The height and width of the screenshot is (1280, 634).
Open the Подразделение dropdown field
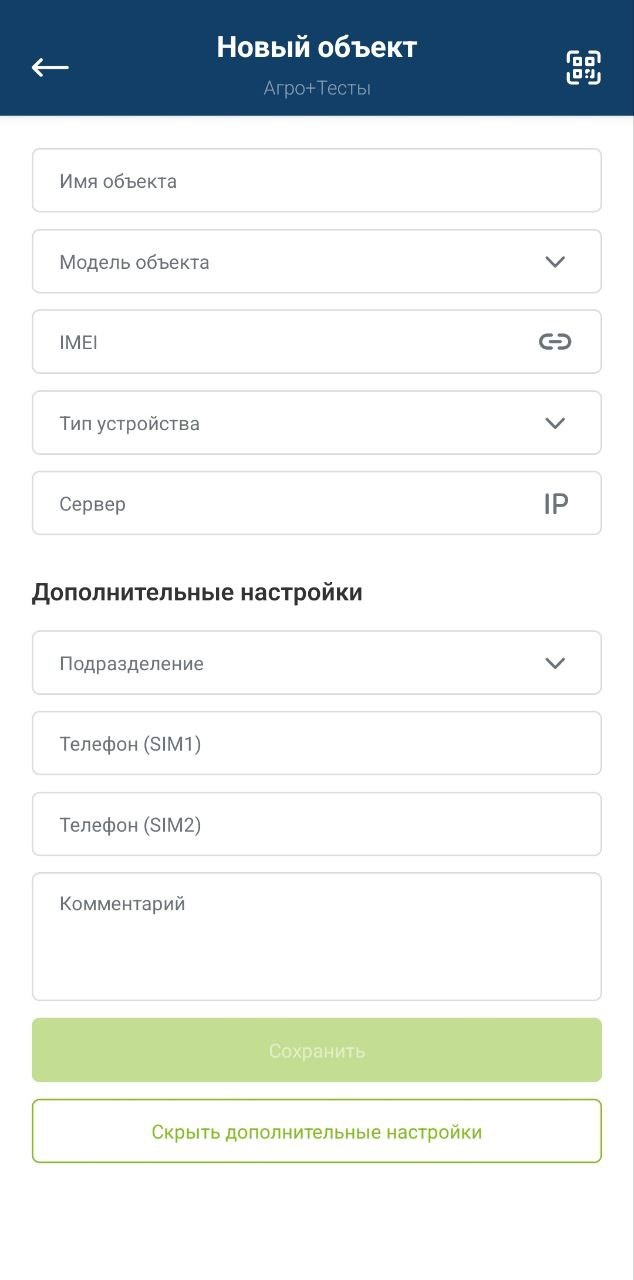click(317, 663)
